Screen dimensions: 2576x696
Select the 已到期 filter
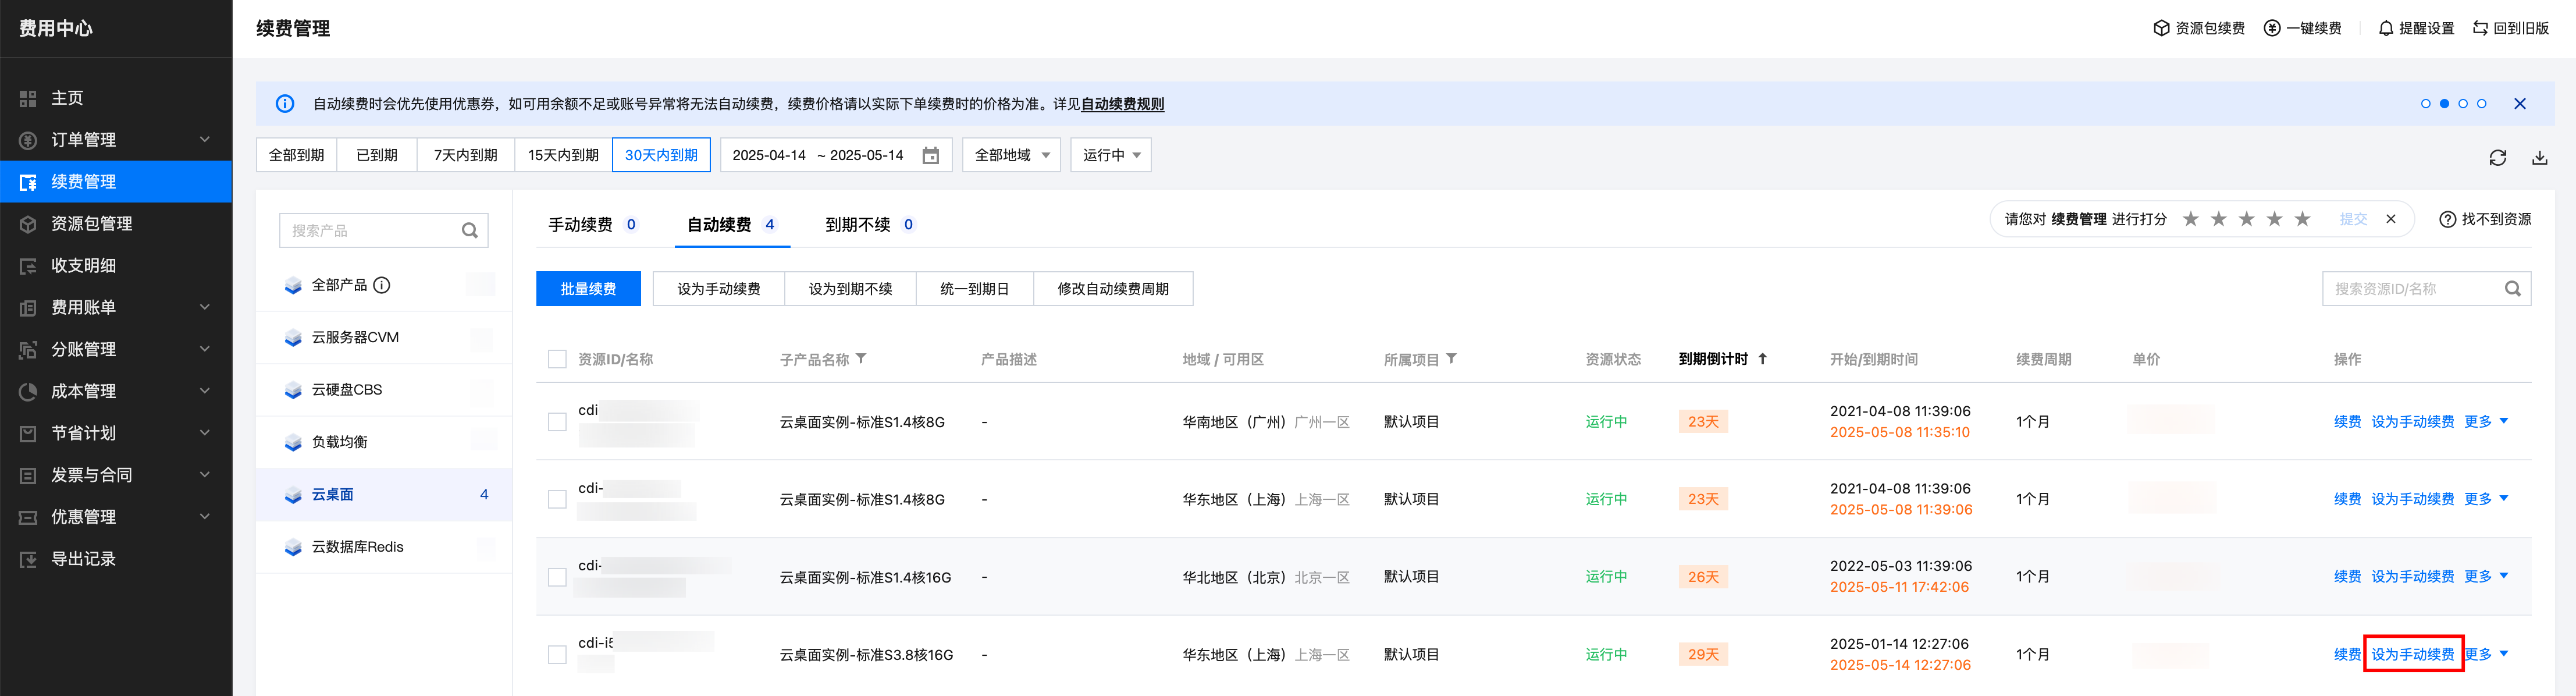[x=377, y=155]
